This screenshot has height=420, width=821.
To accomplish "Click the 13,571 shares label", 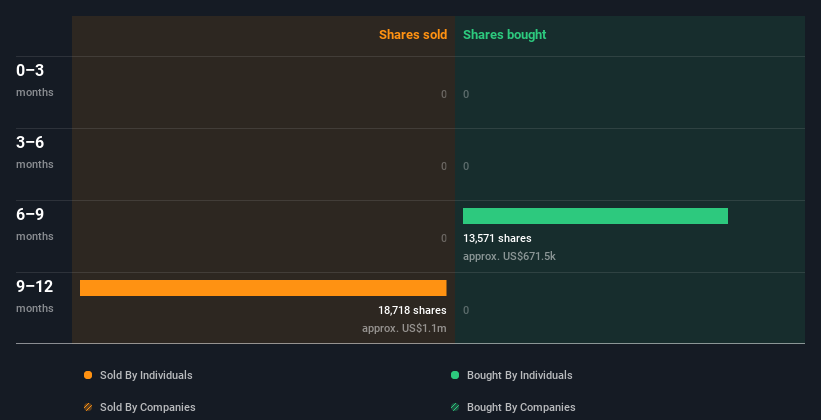I will pos(497,238).
